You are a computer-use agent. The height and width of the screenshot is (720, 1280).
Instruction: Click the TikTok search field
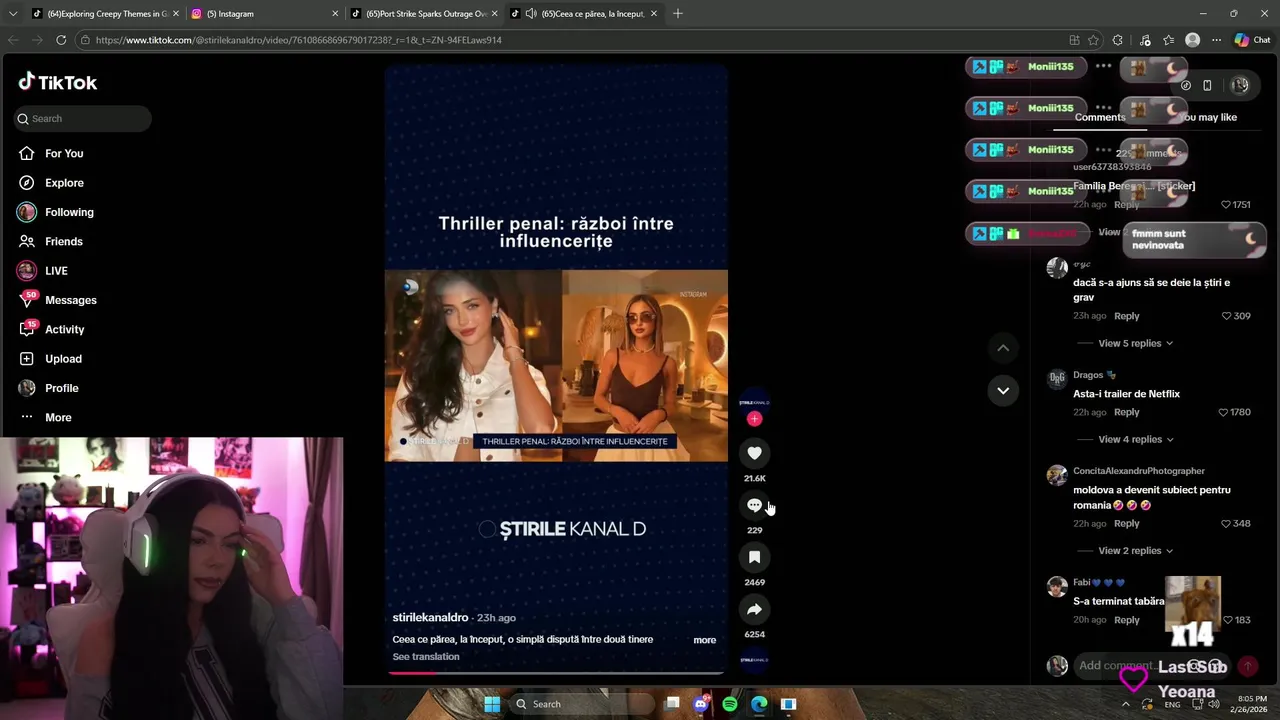pos(82,118)
